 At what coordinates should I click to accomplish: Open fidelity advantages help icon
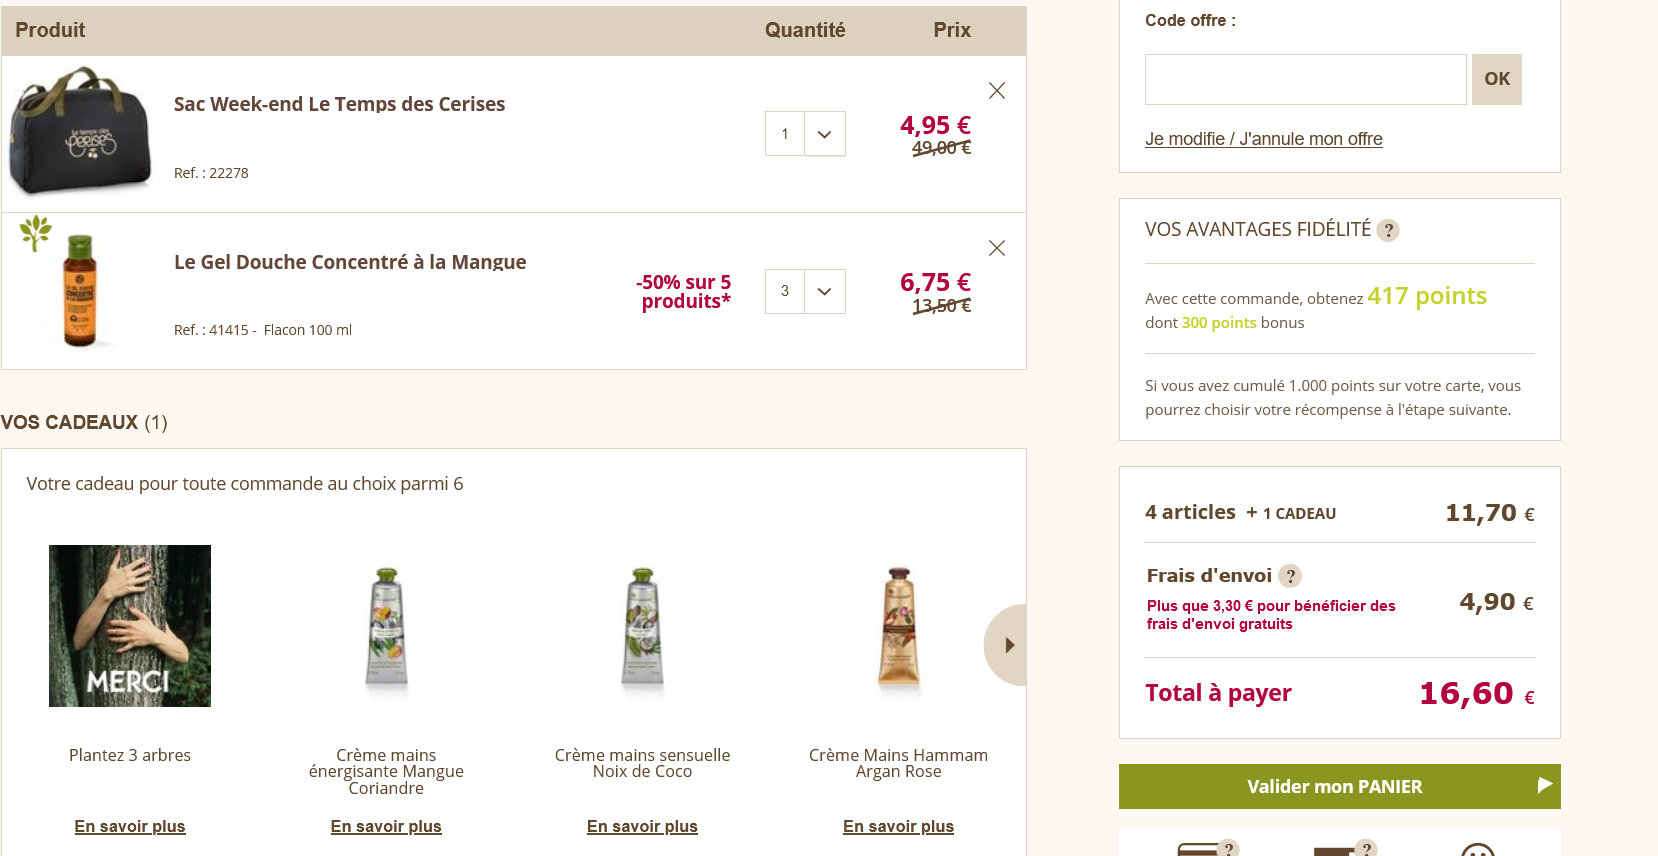[1387, 231]
